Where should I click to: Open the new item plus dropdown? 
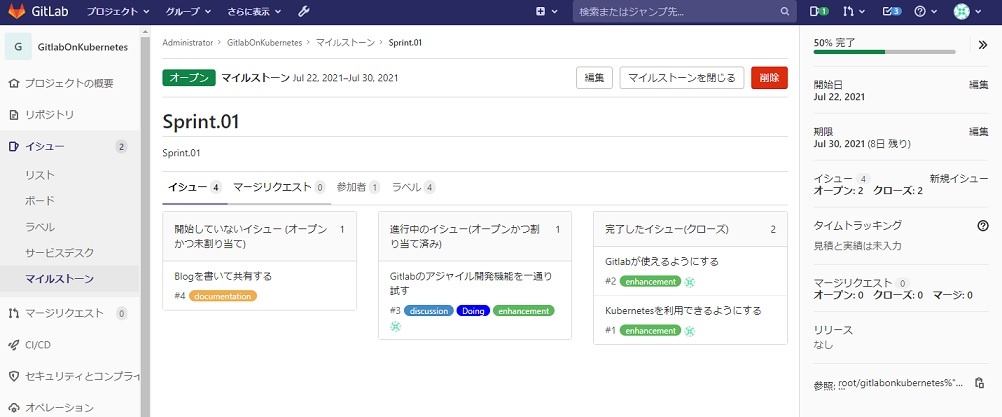tap(546, 11)
